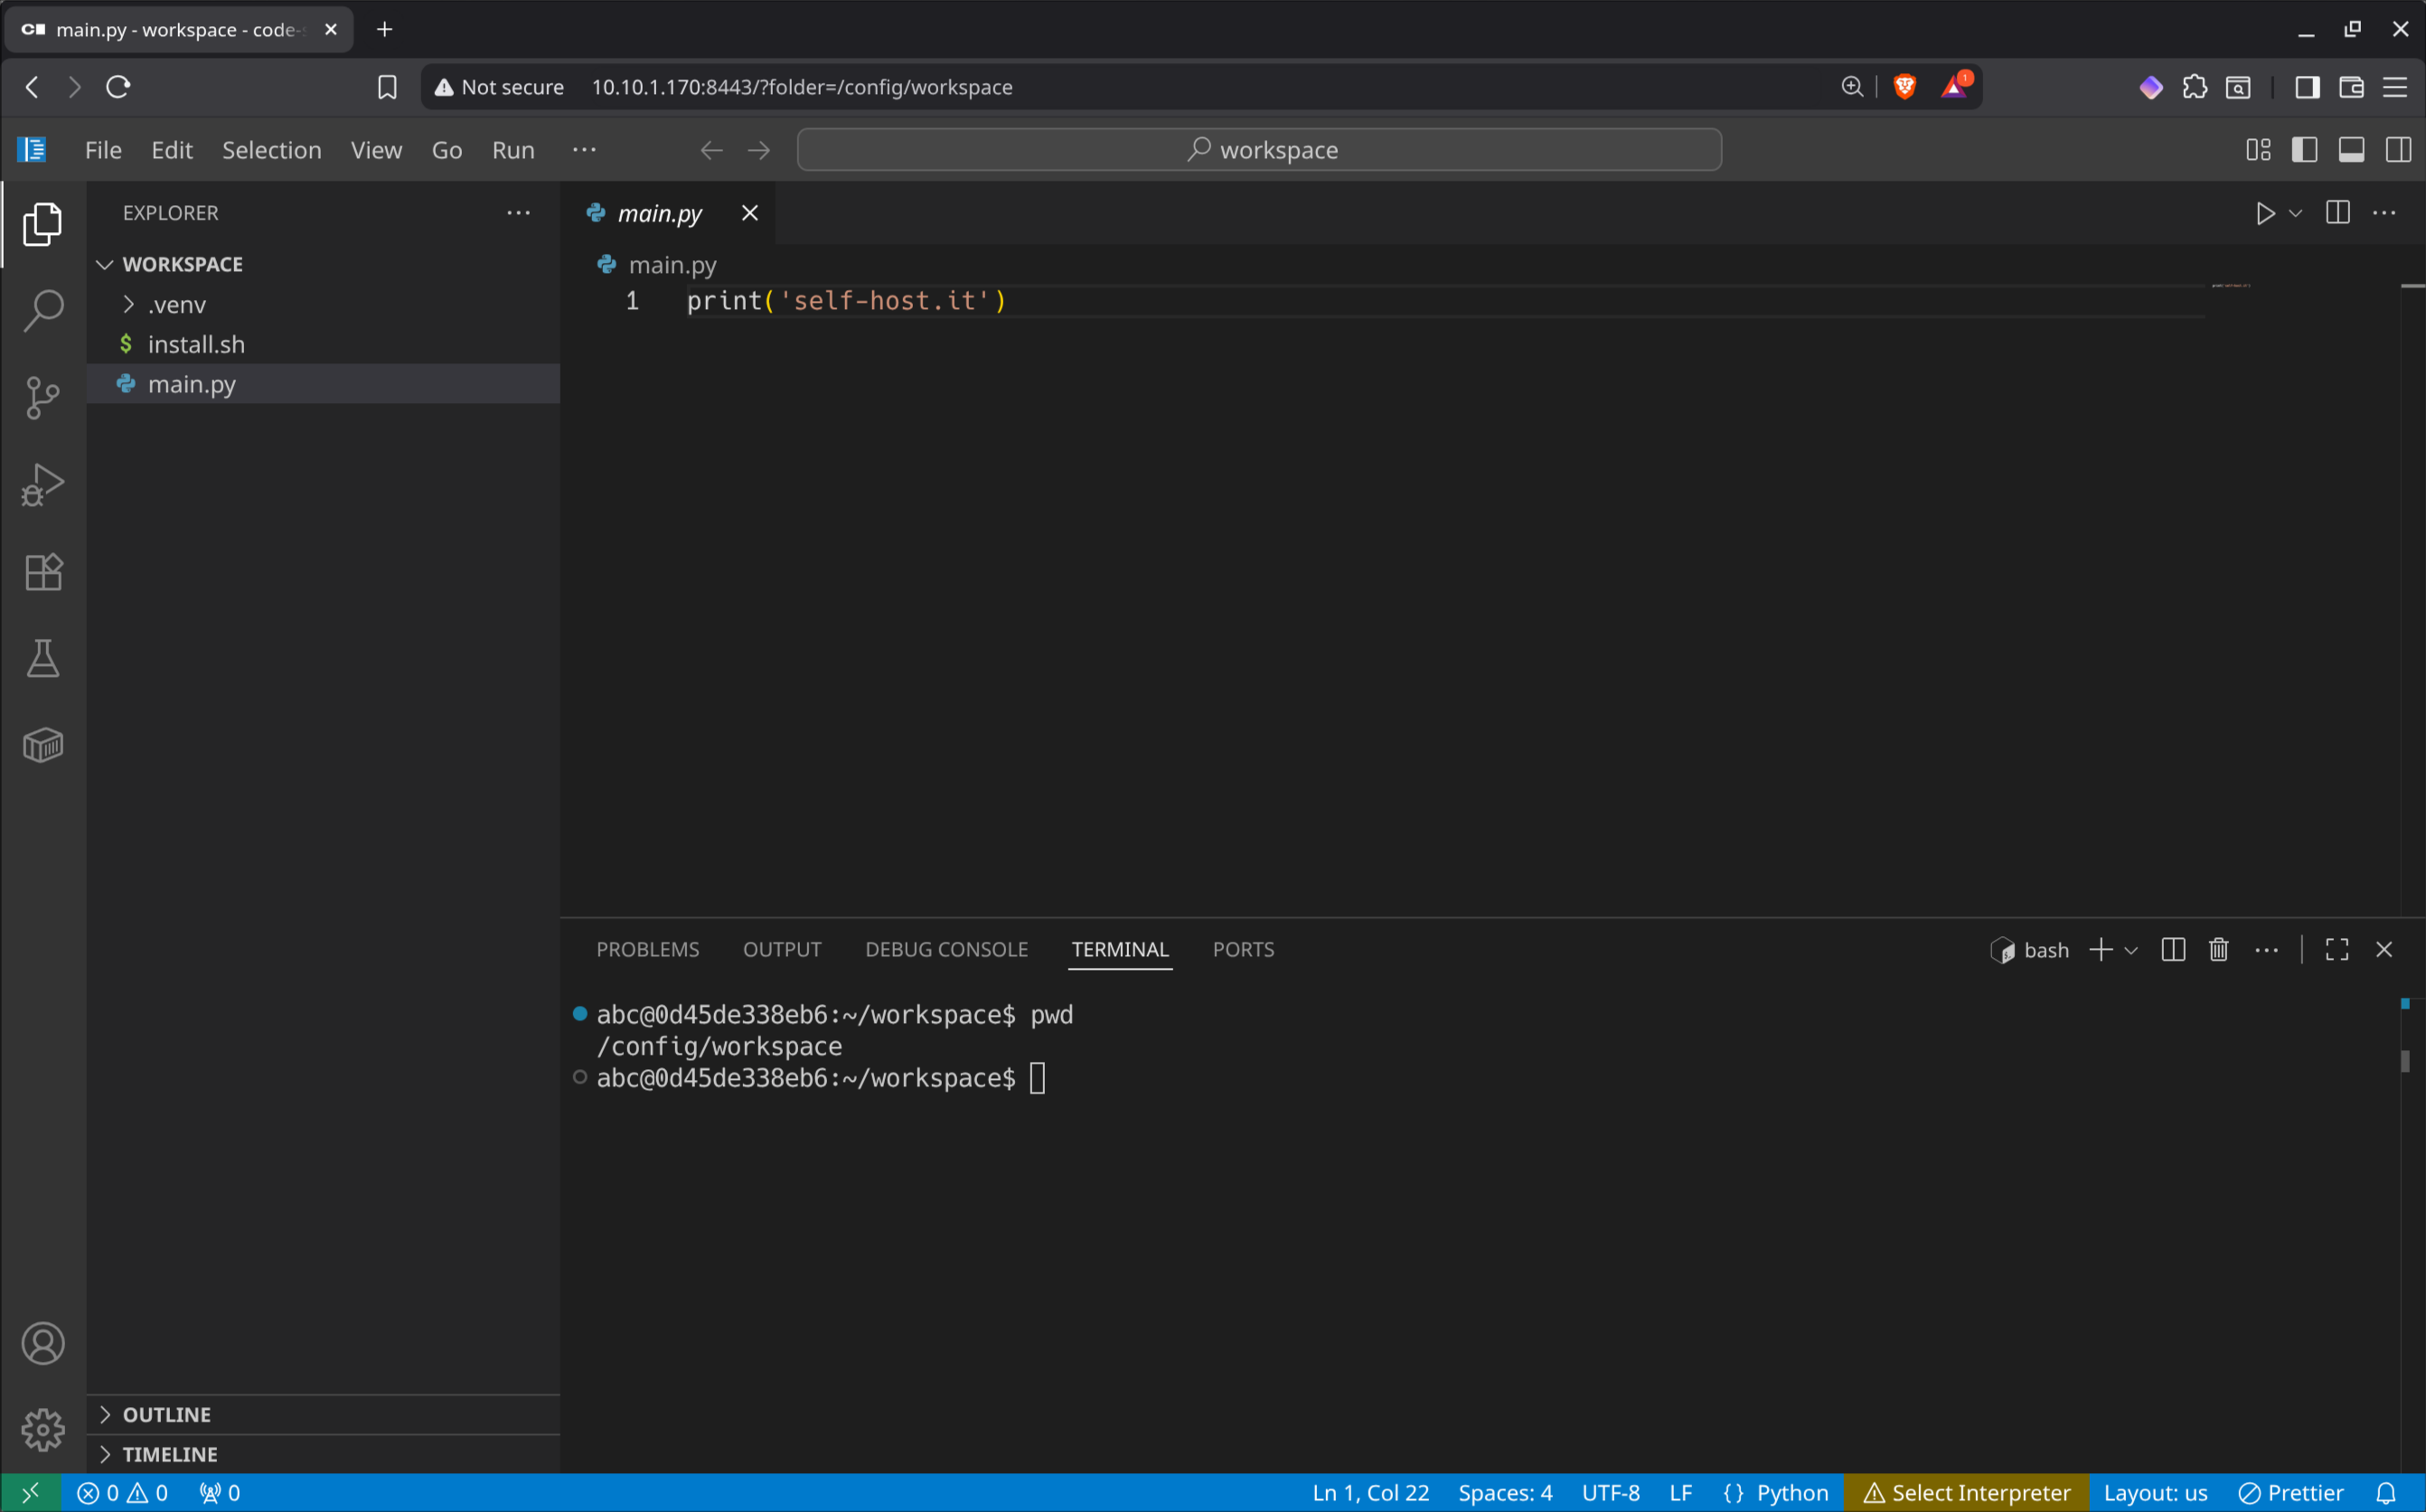Viewport: 2426px width, 1512px height.
Task: Maximize the terminal panel size
Action: tap(2336, 949)
